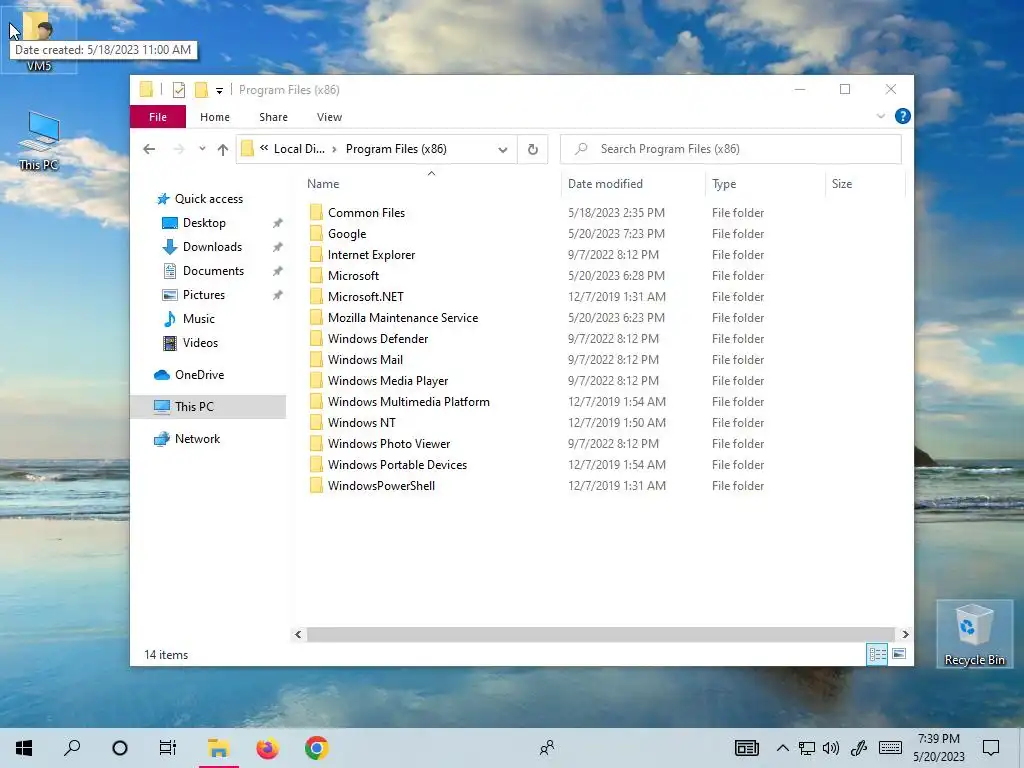Click the horizontal scrollbar right arrow
Screen dimensions: 1024x768
(905, 634)
